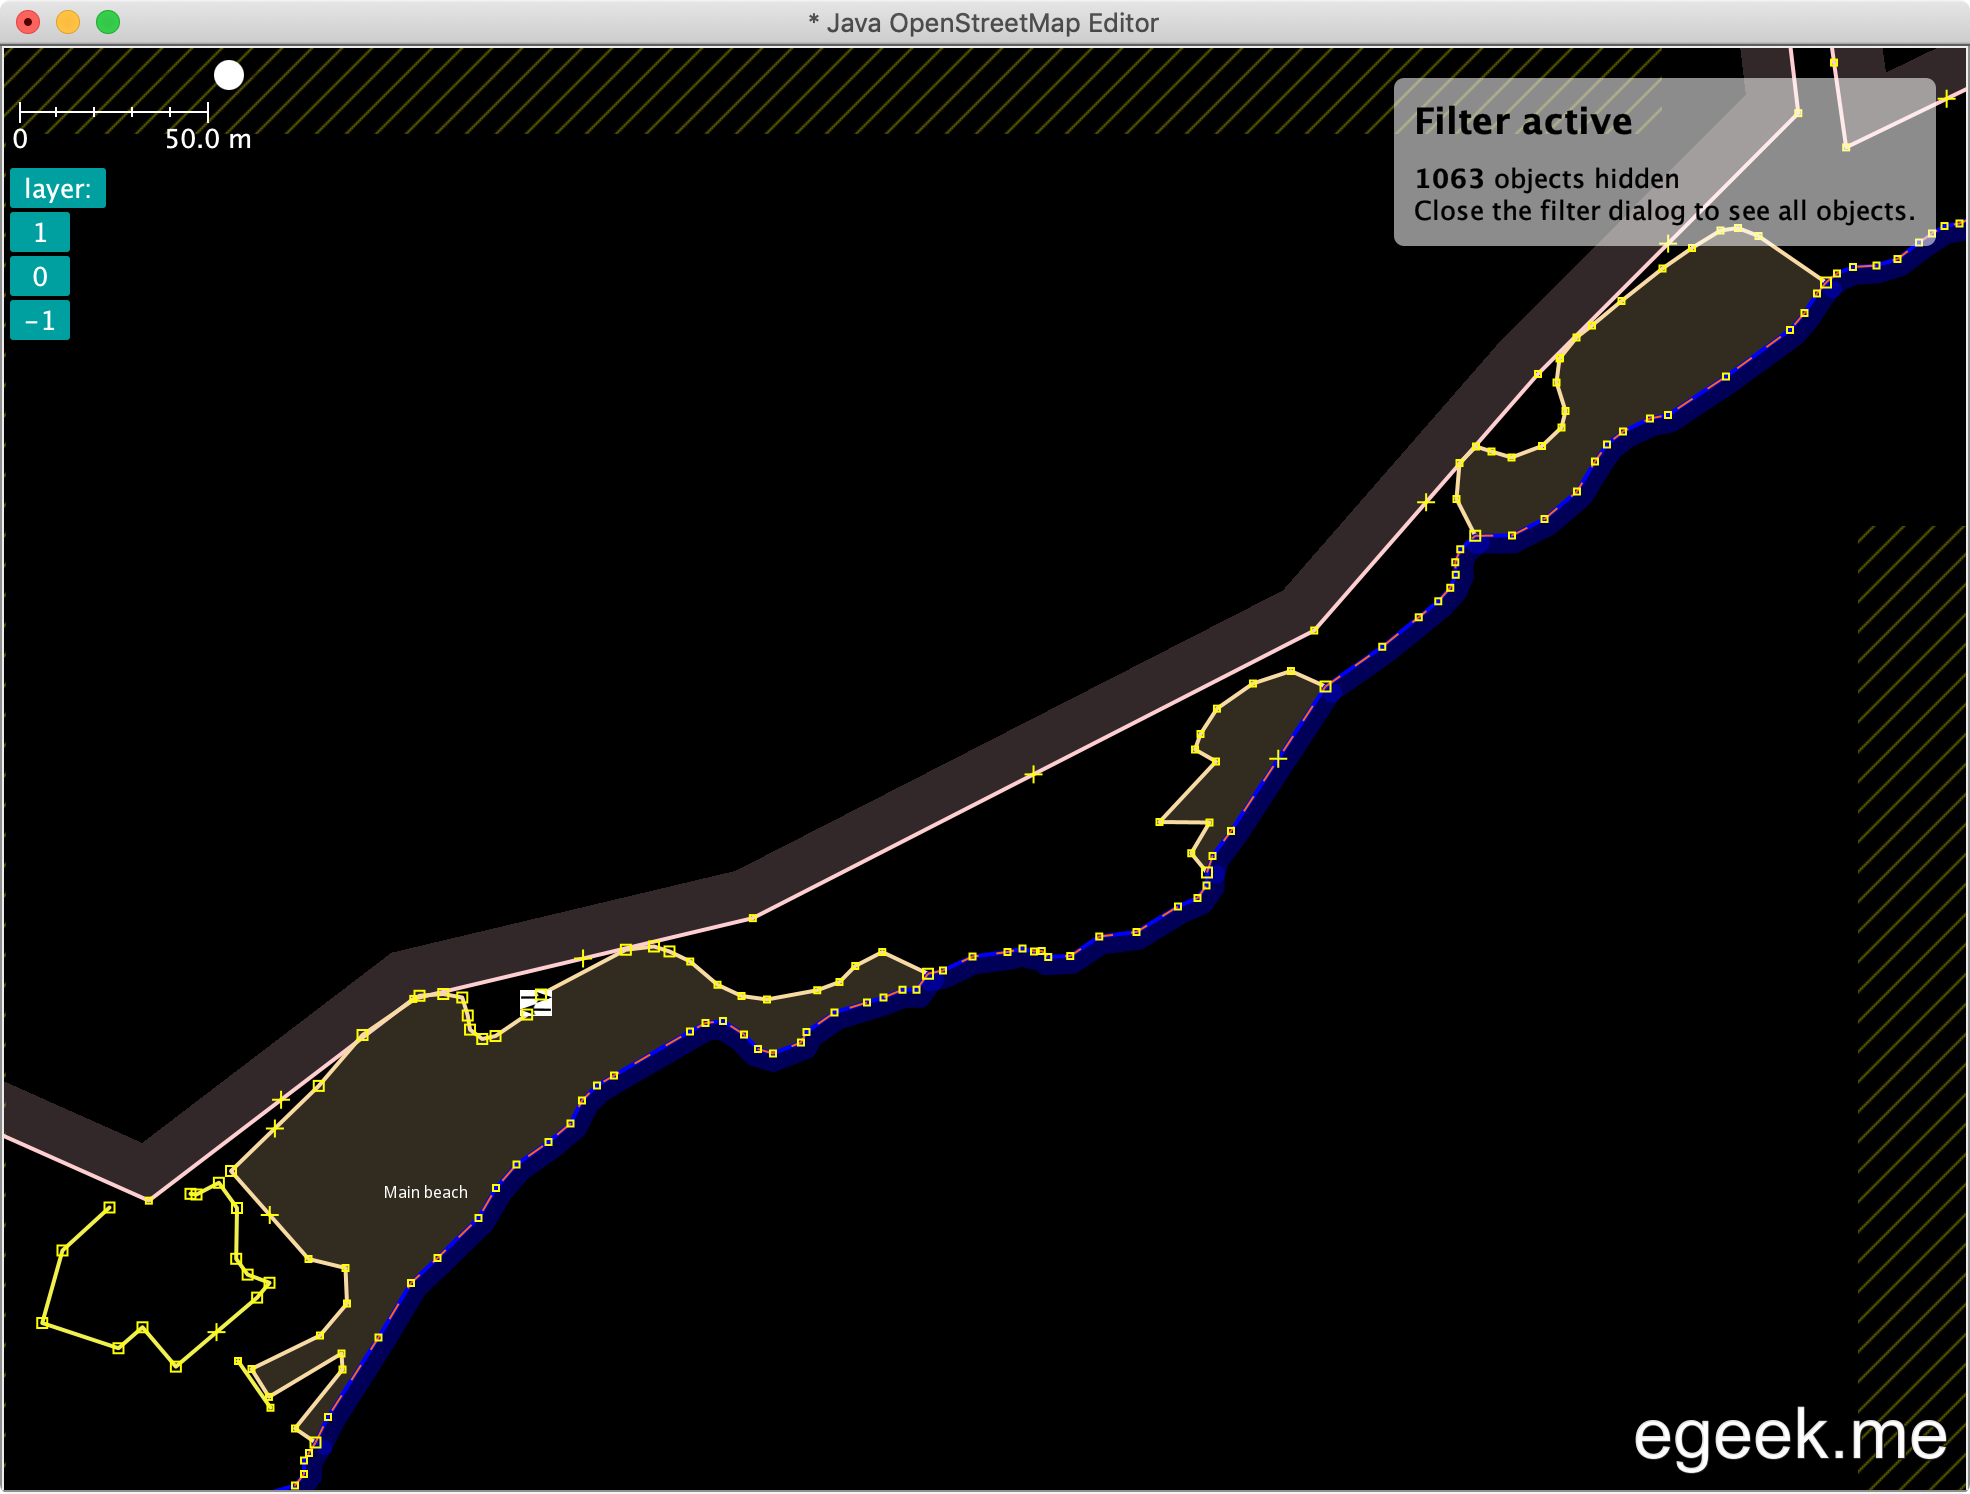Viewport: 1970px width, 1494px height.
Task: Click the hatched area on right edge
Action: pos(1910,900)
